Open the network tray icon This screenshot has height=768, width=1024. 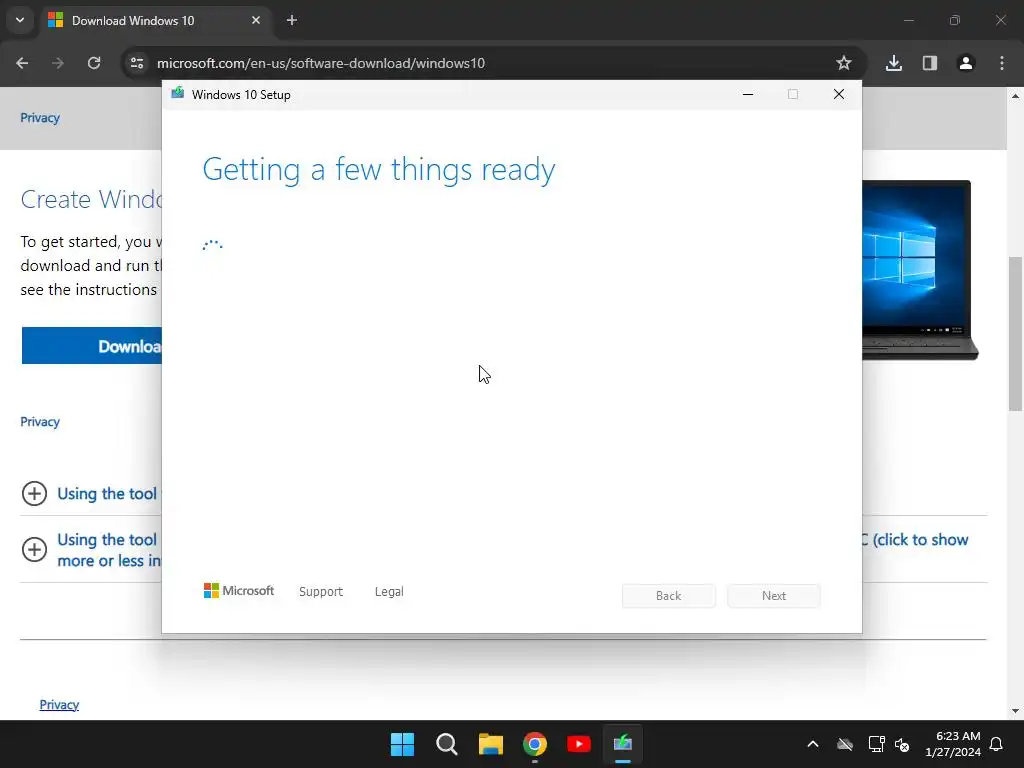(x=876, y=744)
